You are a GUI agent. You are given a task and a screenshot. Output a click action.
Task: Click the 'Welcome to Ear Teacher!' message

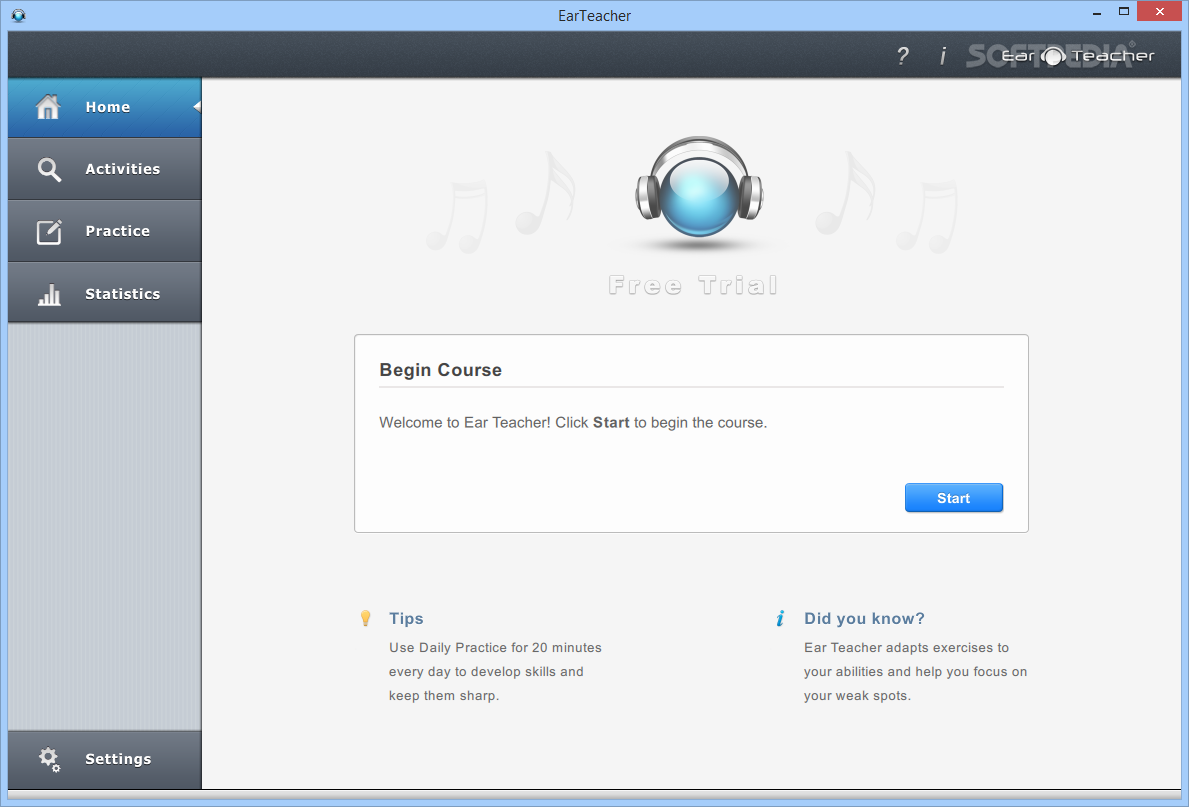573,422
